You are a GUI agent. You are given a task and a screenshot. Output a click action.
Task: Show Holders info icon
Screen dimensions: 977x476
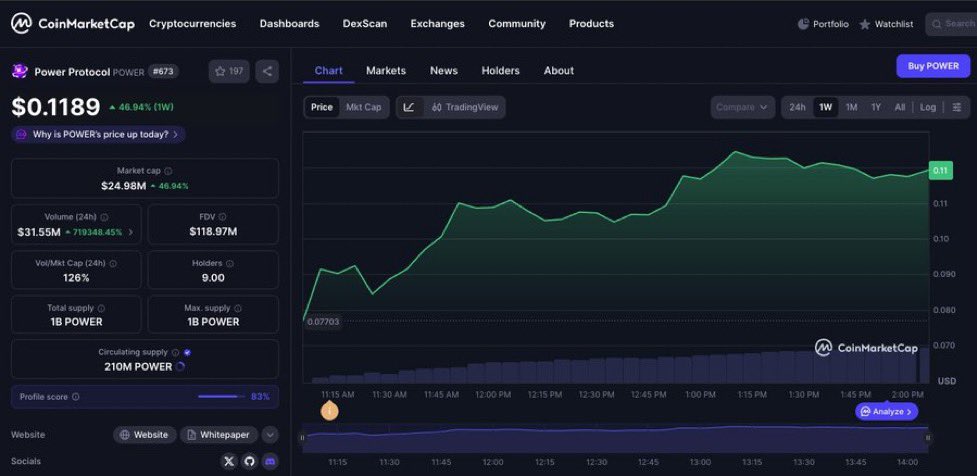click(x=229, y=264)
